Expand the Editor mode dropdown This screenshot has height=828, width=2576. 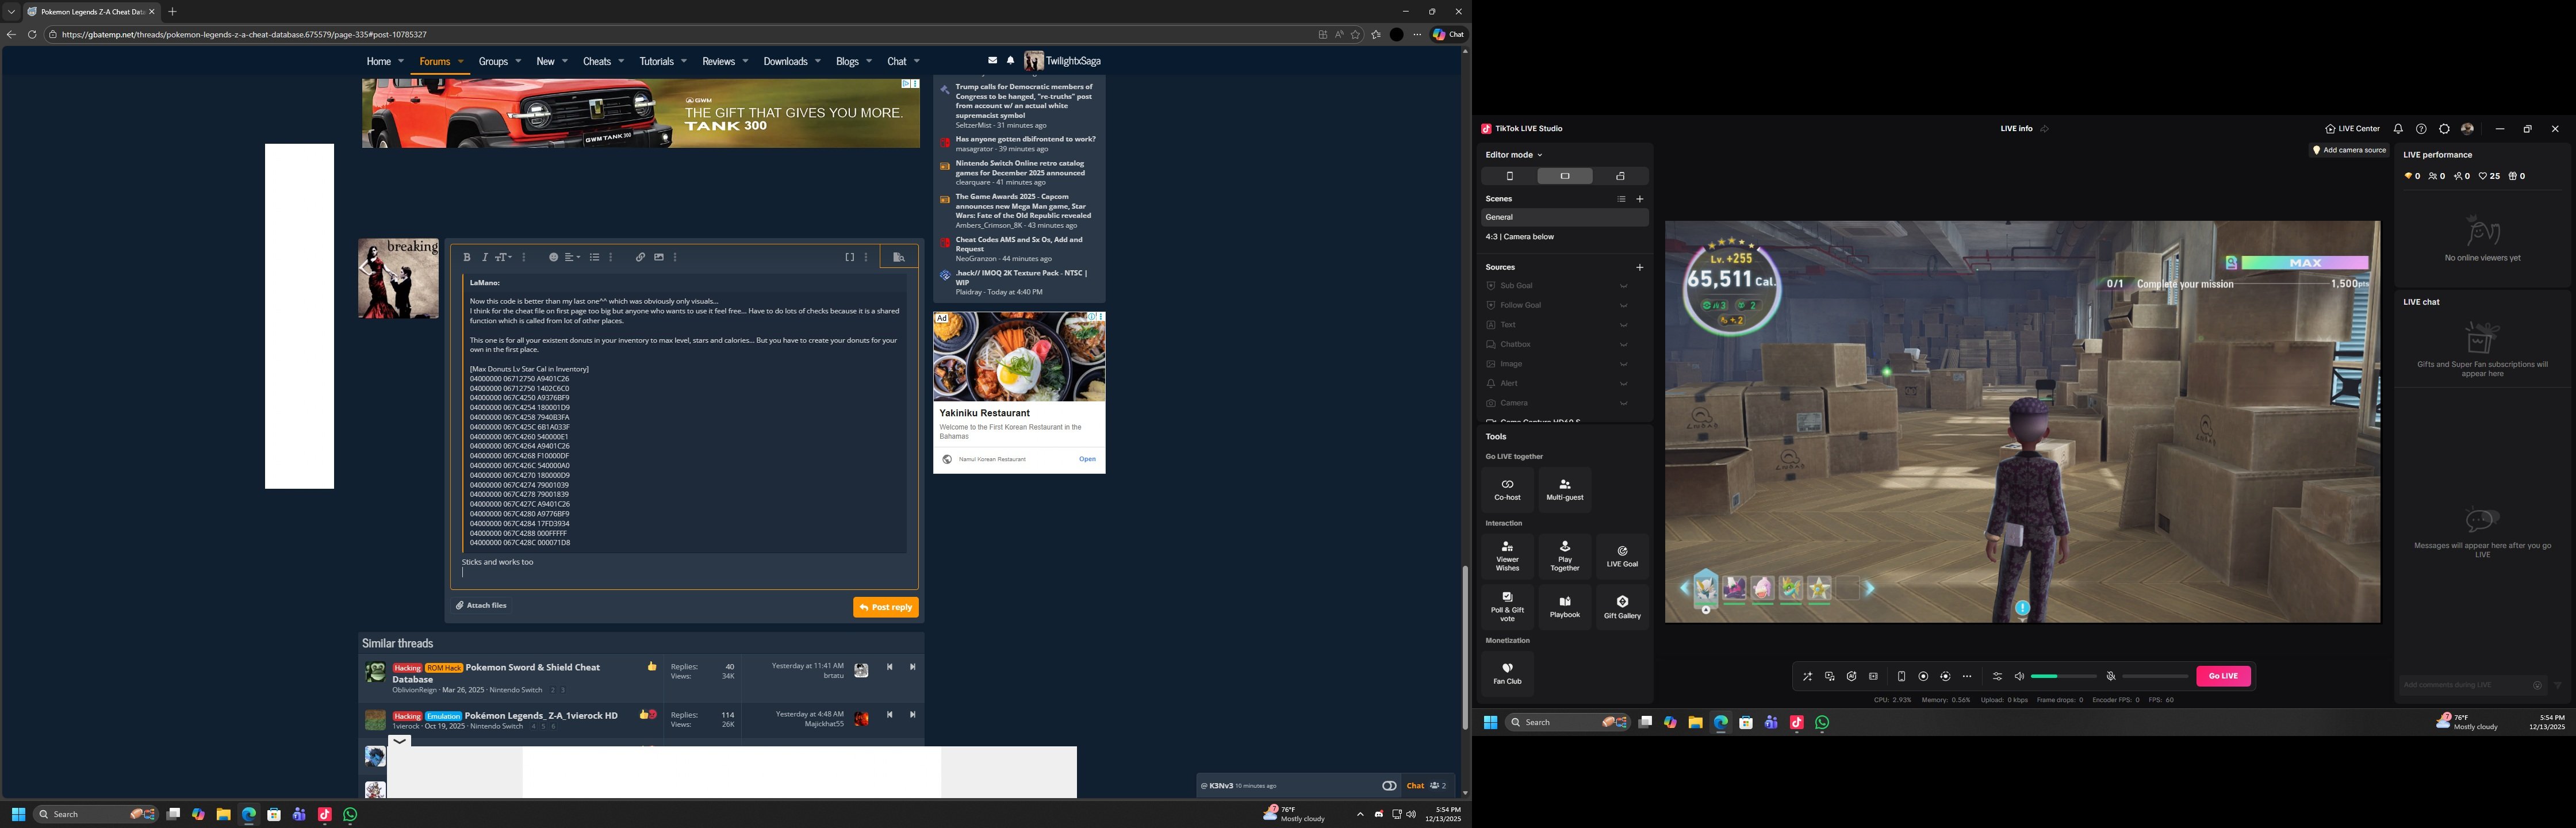tap(1514, 155)
